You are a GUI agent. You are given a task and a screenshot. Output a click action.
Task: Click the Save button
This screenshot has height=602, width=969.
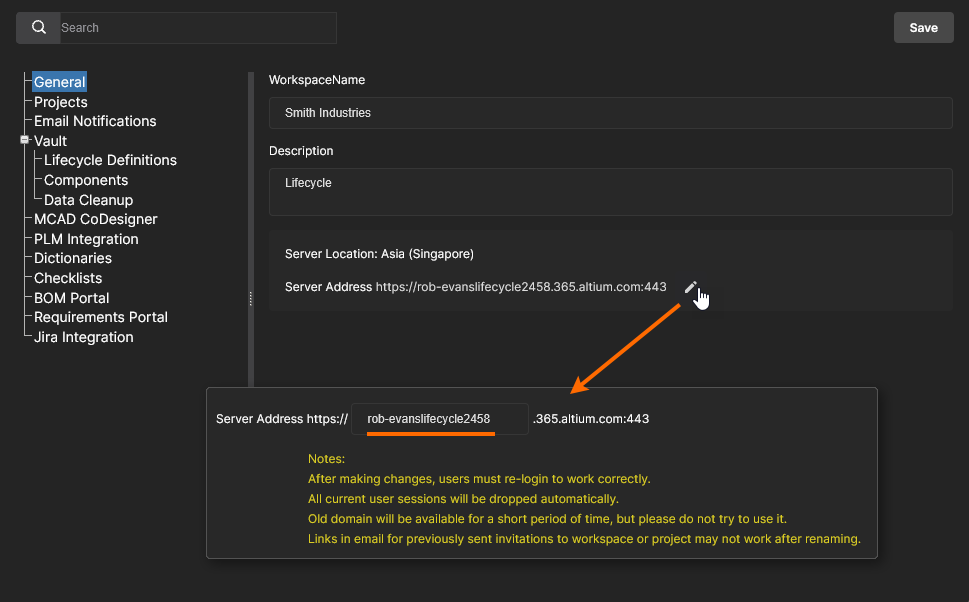pyautogui.click(x=923, y=28)
